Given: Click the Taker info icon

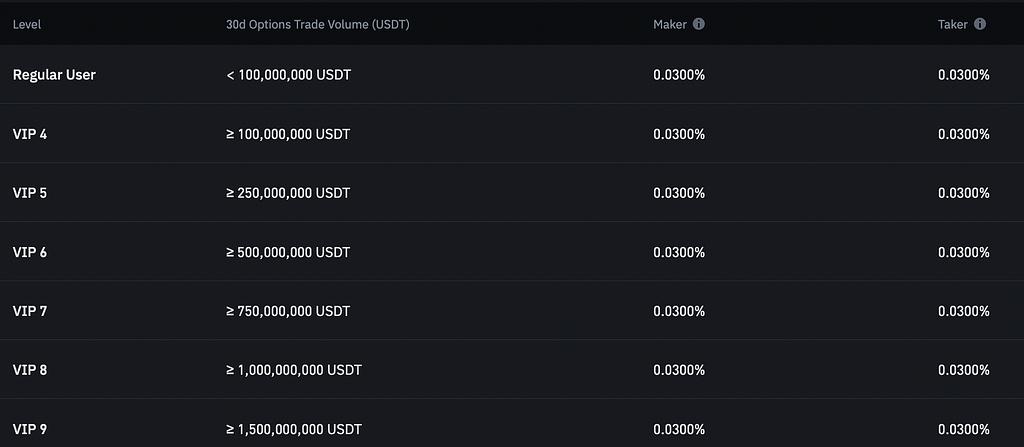Looking at the screenshot, I should point(980,24).
